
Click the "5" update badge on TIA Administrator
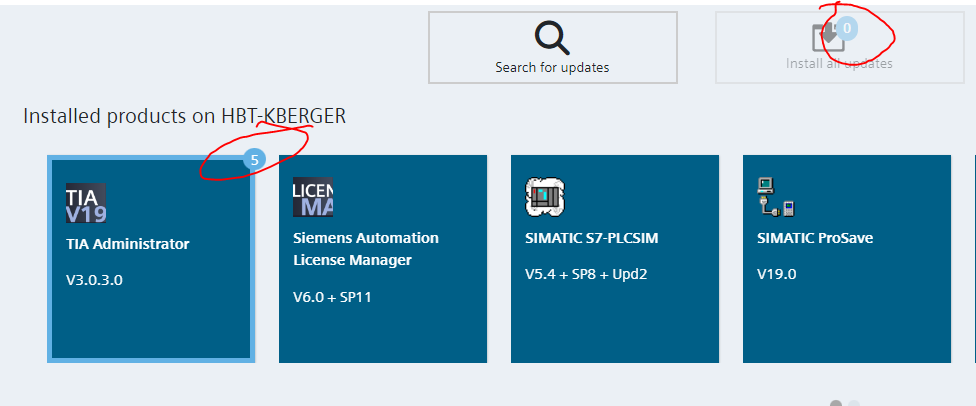pos(255,159)
